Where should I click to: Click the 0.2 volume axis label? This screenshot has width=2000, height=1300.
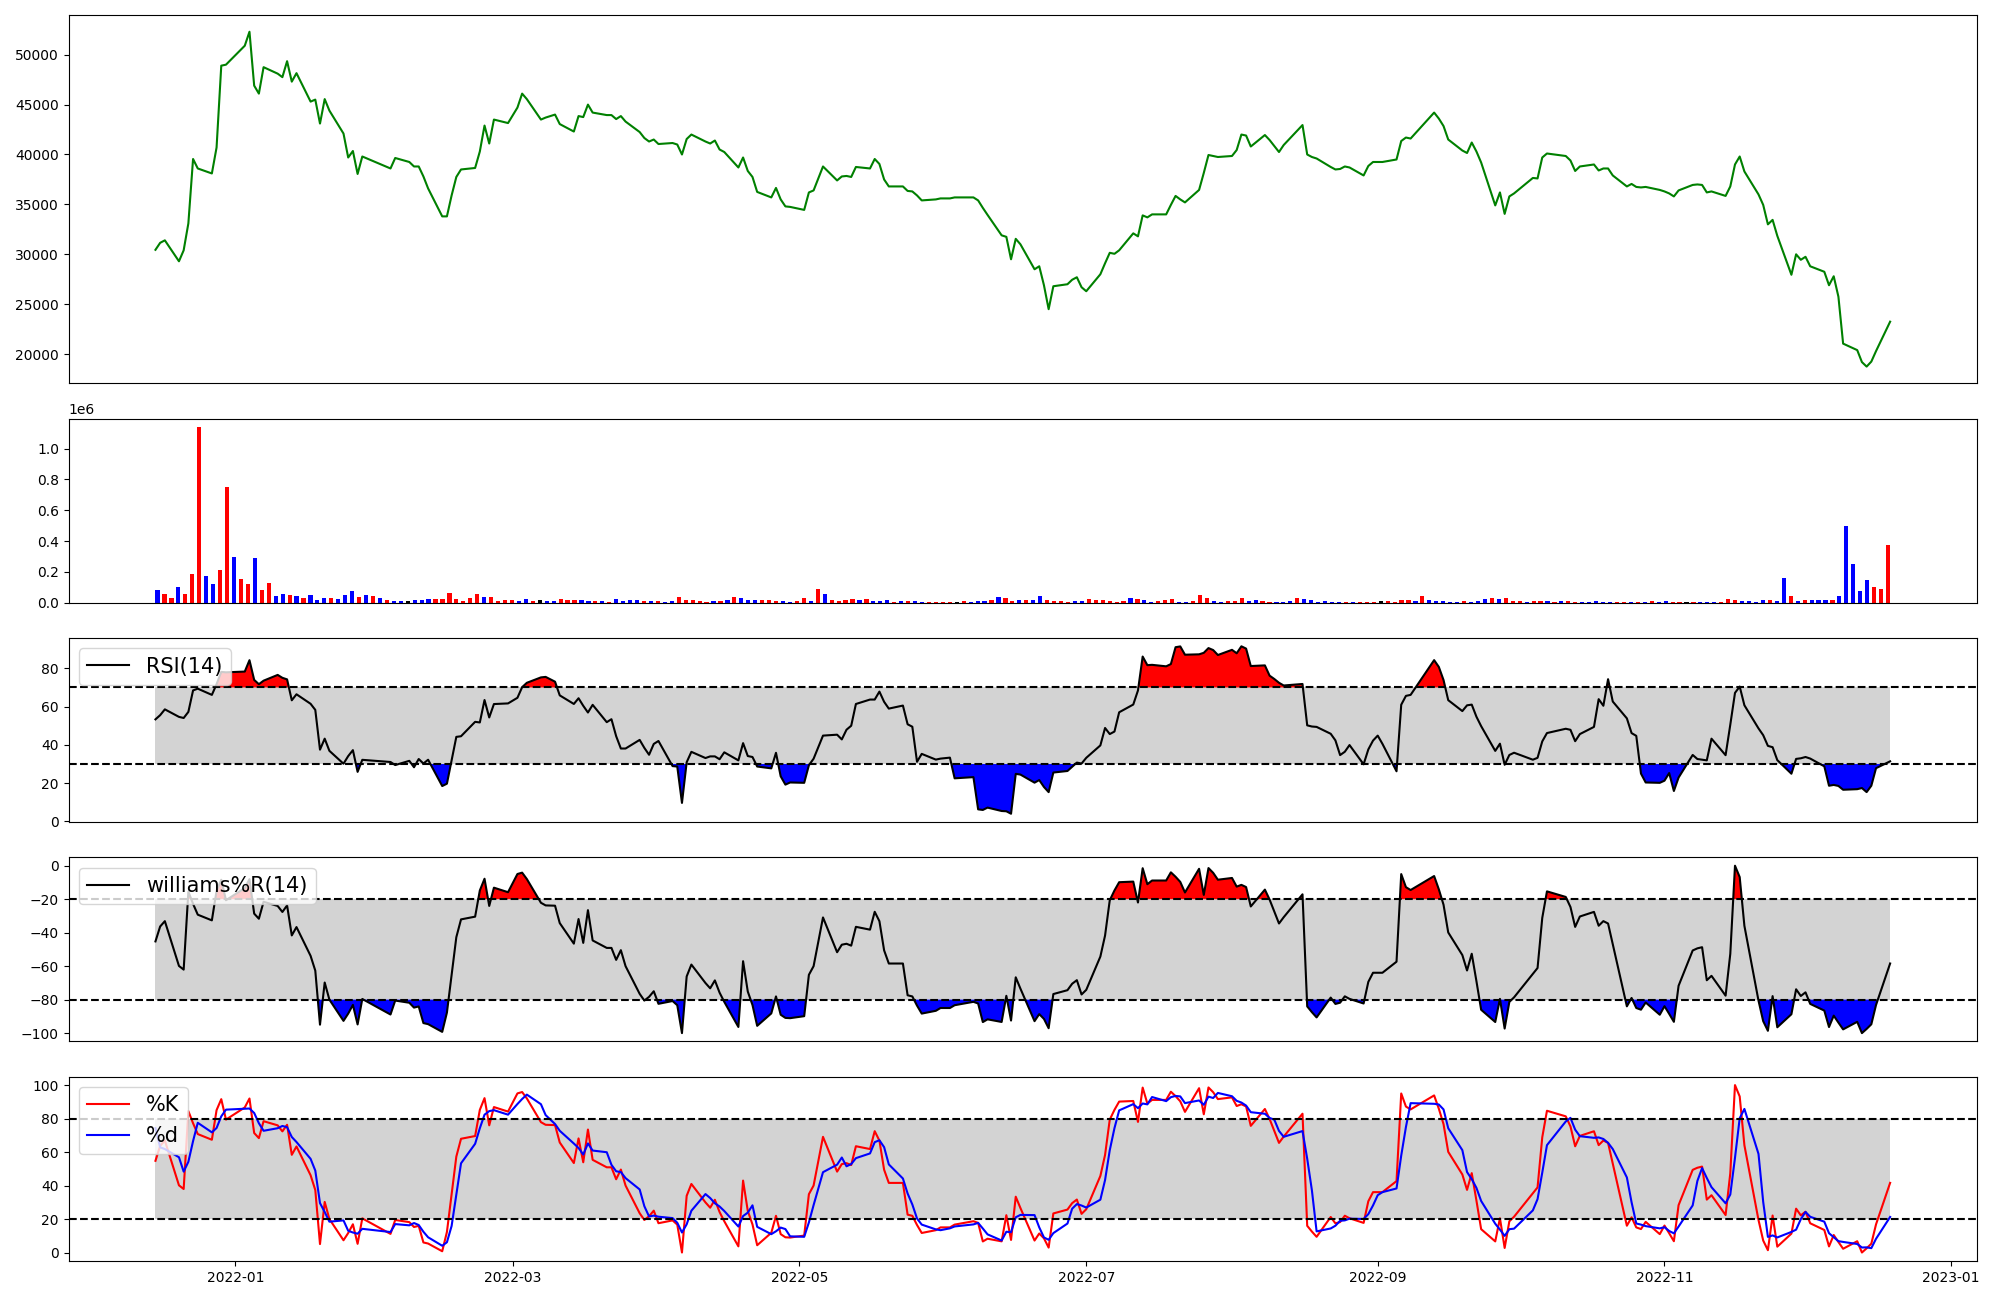48,573
